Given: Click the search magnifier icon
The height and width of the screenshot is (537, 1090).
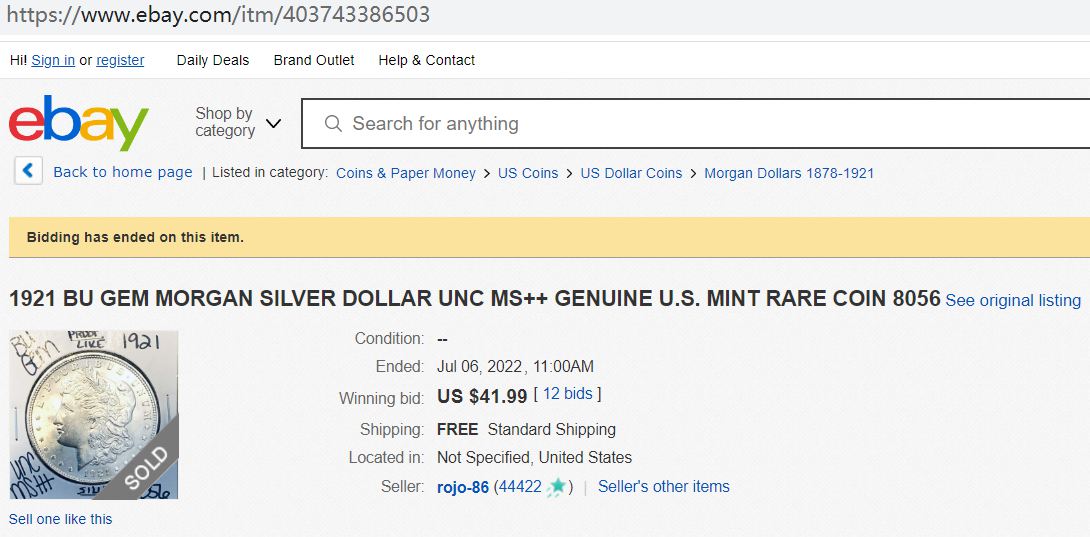Looking at the screenshot, I should click(333, 124).
